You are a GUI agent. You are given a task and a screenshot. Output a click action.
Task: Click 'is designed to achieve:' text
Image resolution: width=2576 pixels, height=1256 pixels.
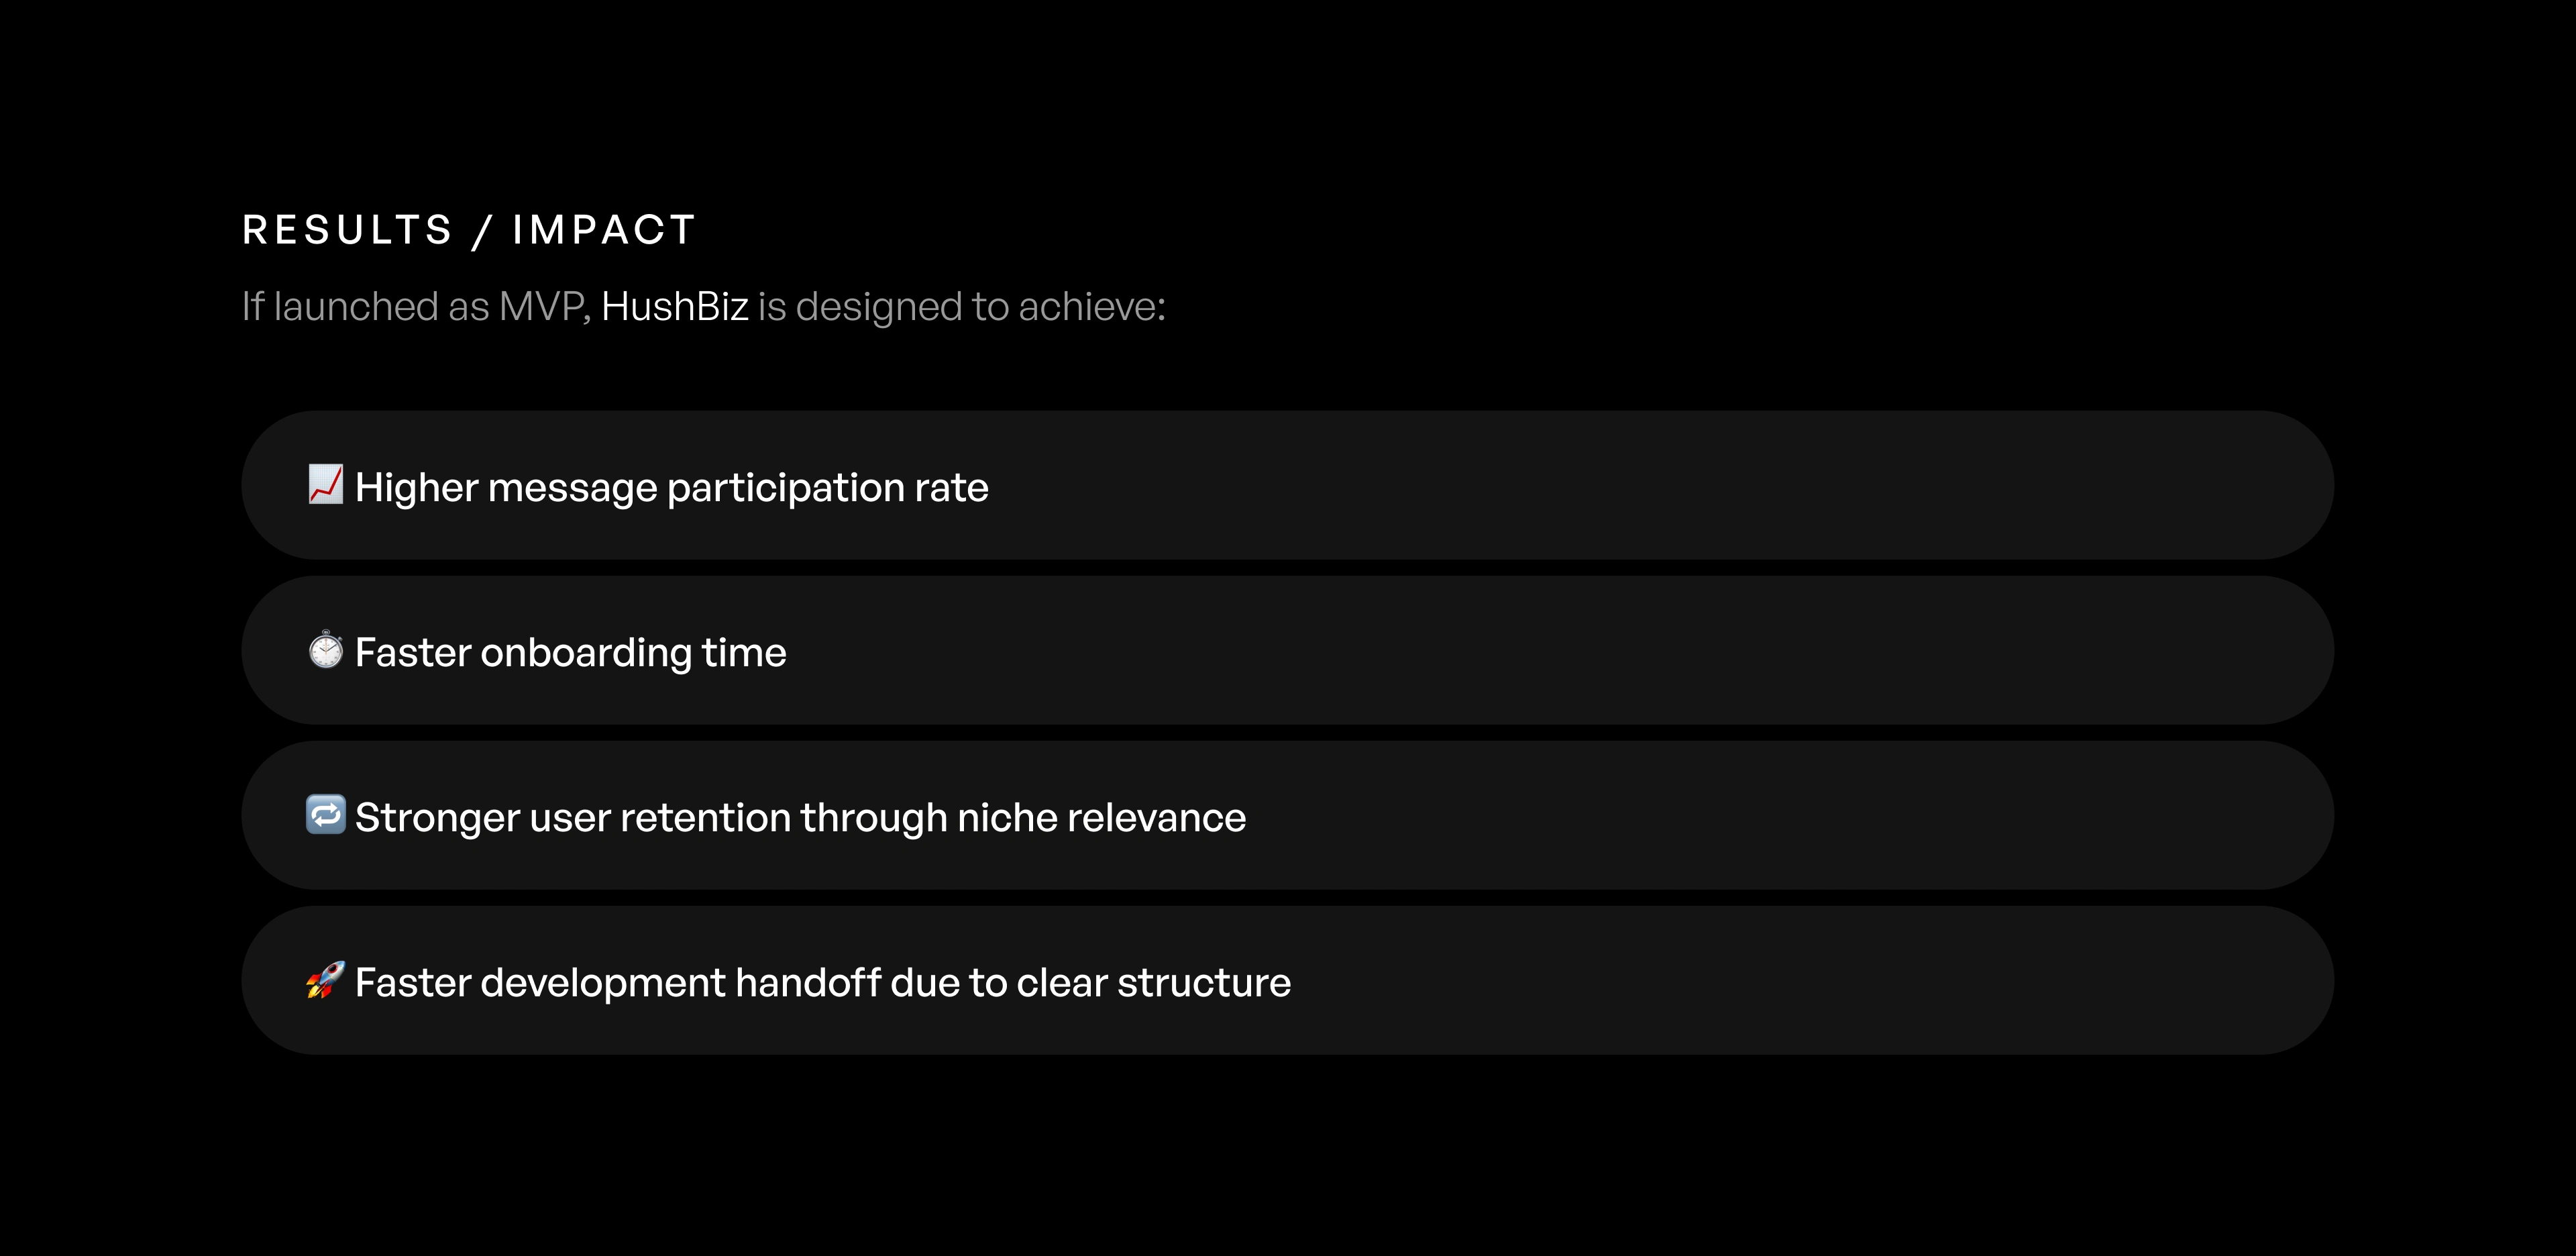(962, 307)
